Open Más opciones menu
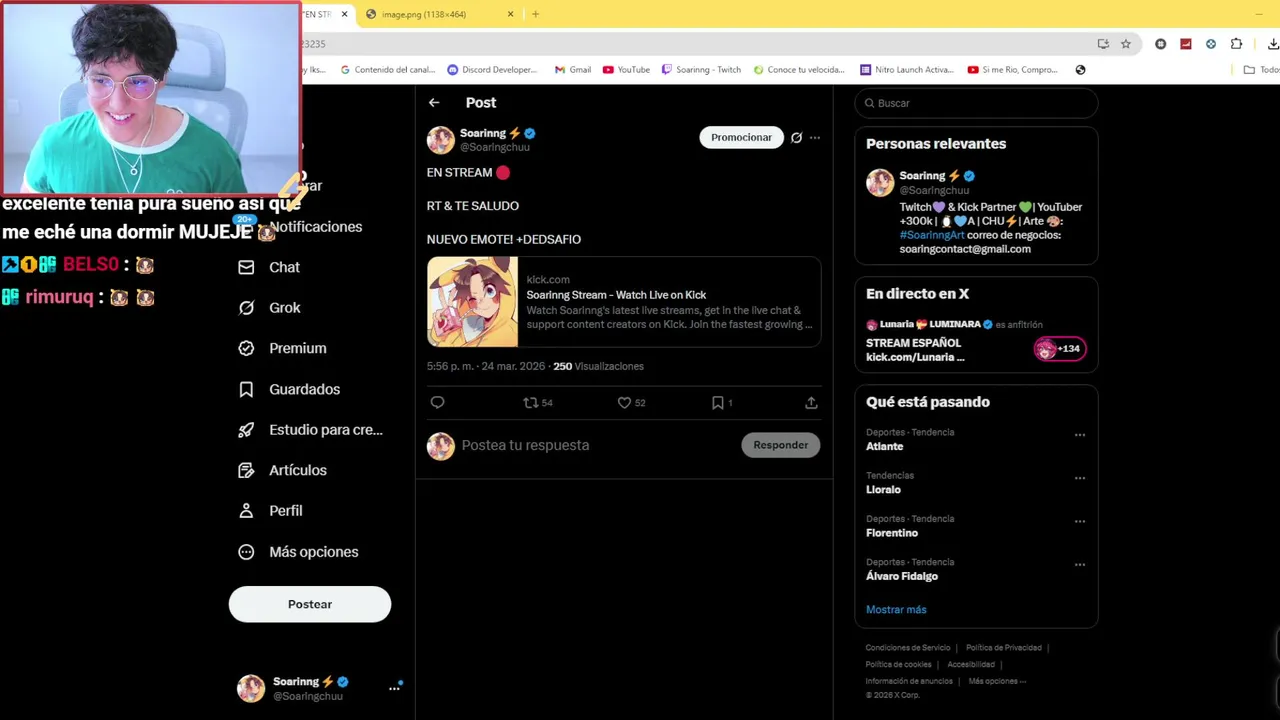The width and height of the screenshot is (1280, 720). coord(298,552)
